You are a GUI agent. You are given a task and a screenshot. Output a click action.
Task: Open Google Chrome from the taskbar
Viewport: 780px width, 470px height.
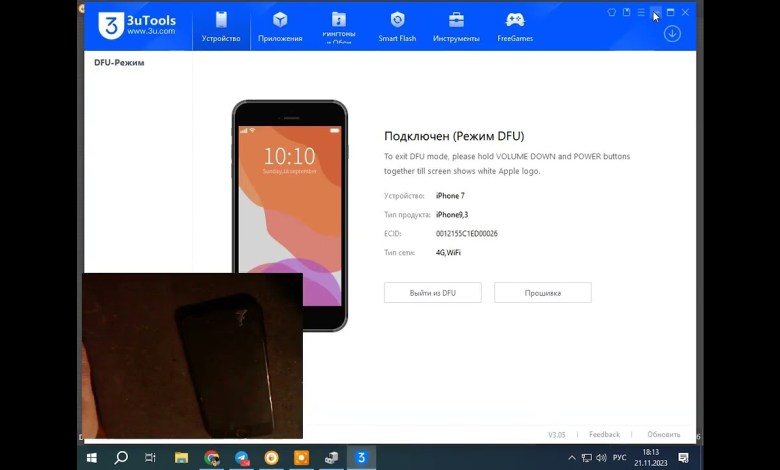click(x=212, y=458)
